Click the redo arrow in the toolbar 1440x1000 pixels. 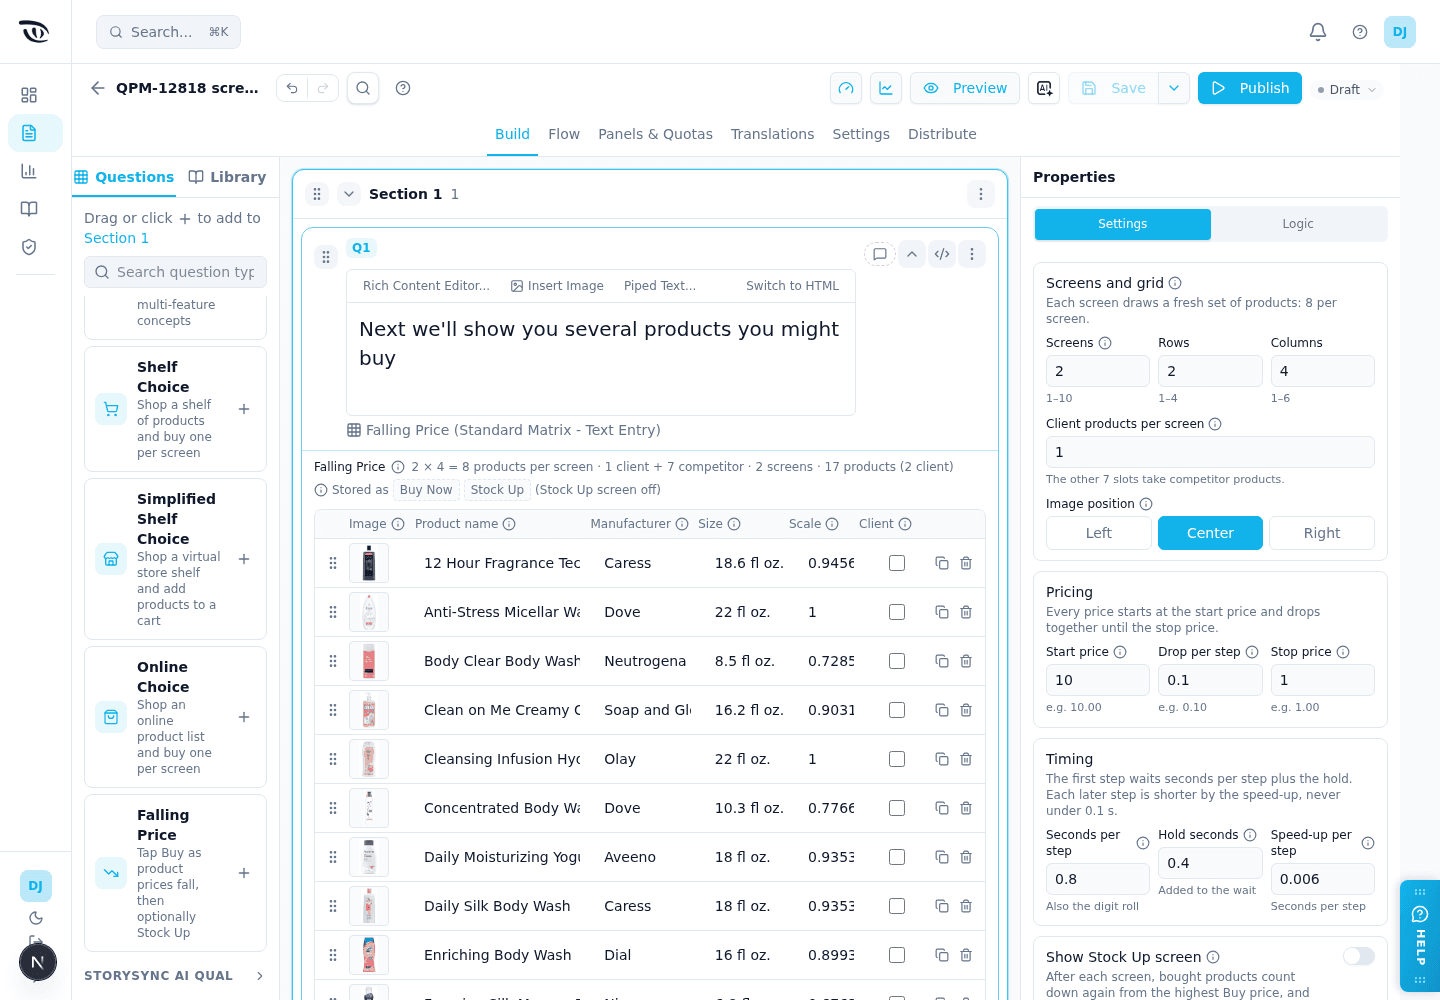click(x=323, y=88)
